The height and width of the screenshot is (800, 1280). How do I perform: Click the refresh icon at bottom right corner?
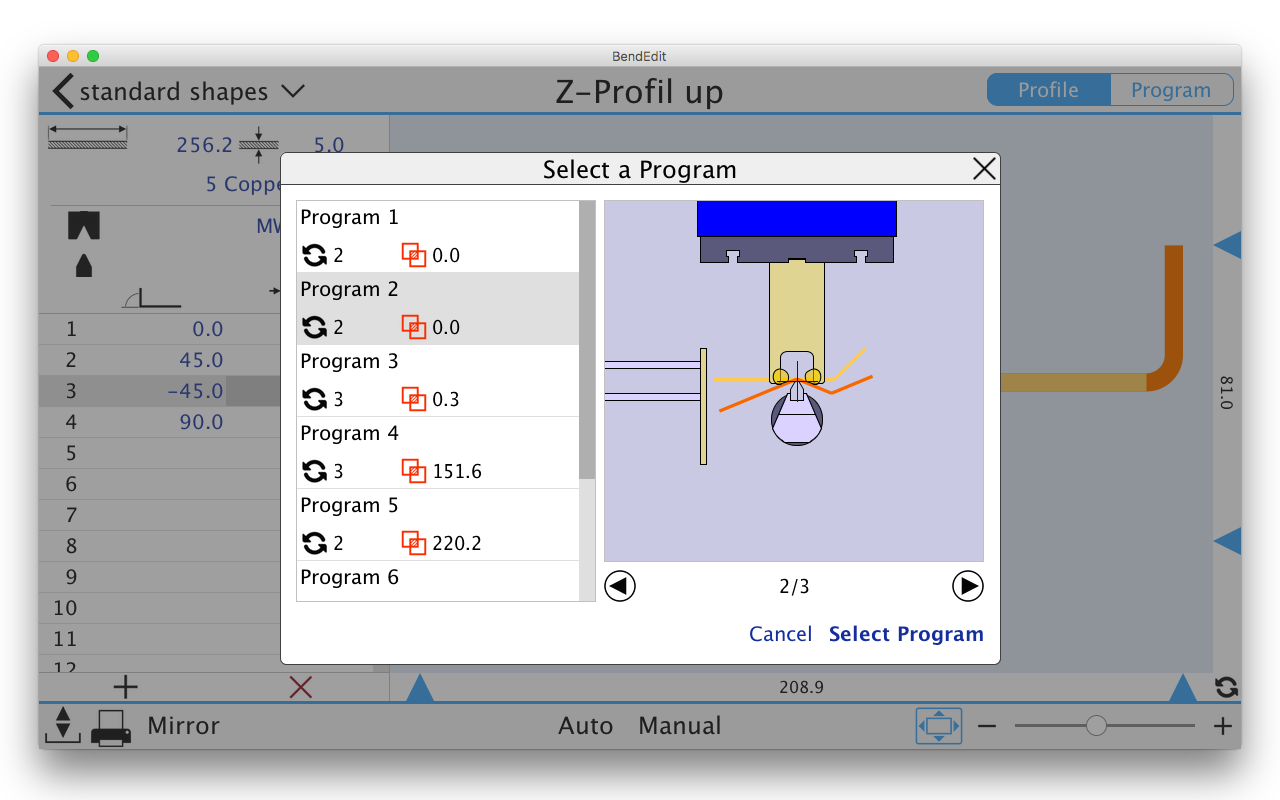1226,687
